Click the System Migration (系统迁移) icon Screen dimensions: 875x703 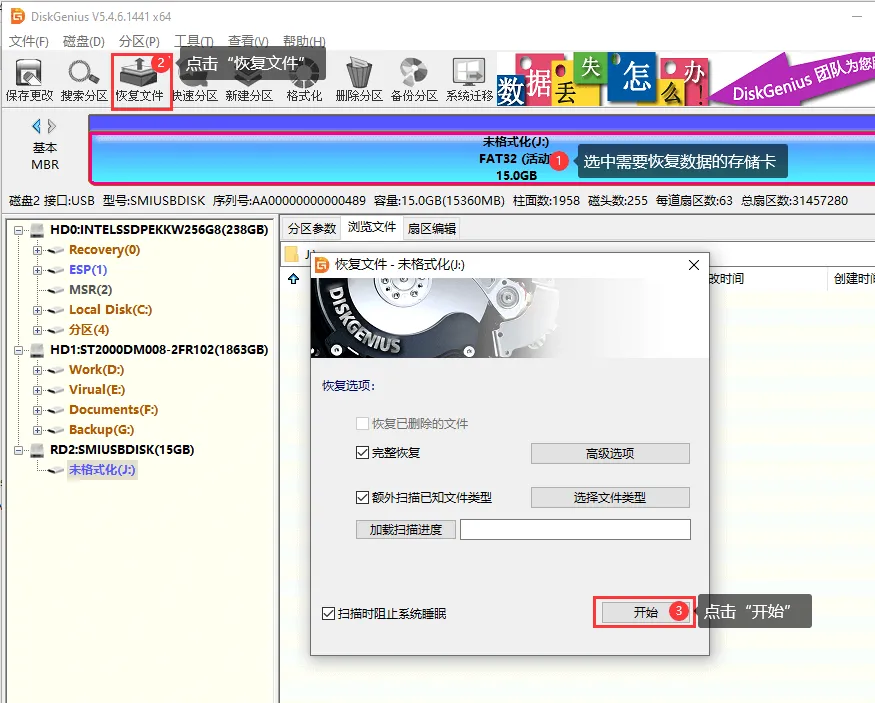click(x=469, y=80)
